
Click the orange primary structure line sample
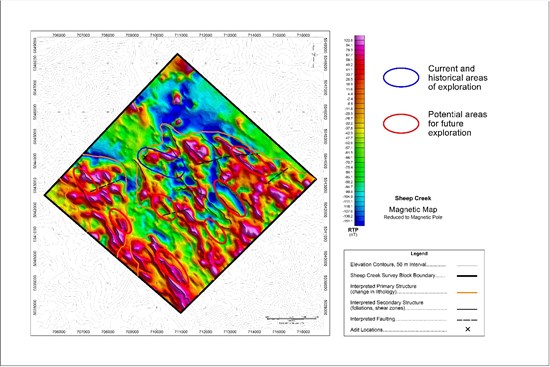(x=467, y=292)
